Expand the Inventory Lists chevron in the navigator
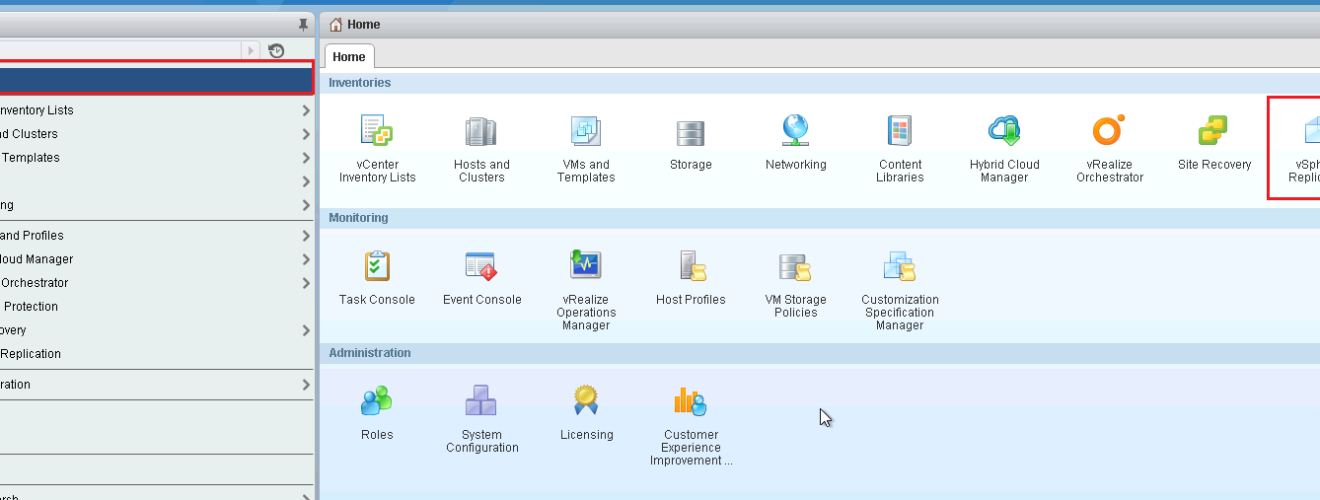Screen dimensions: 1320x500 click(x=306, y=110)
